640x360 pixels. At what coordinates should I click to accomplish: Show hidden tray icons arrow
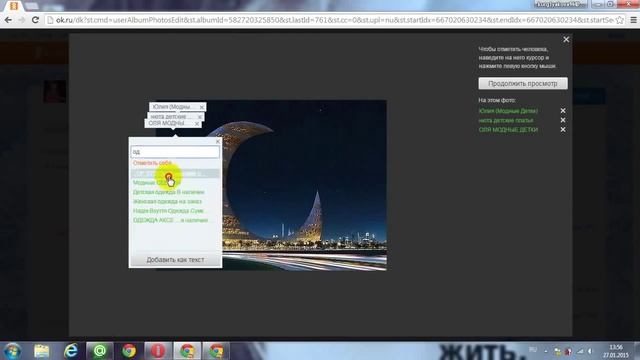(x=546, y=351)
